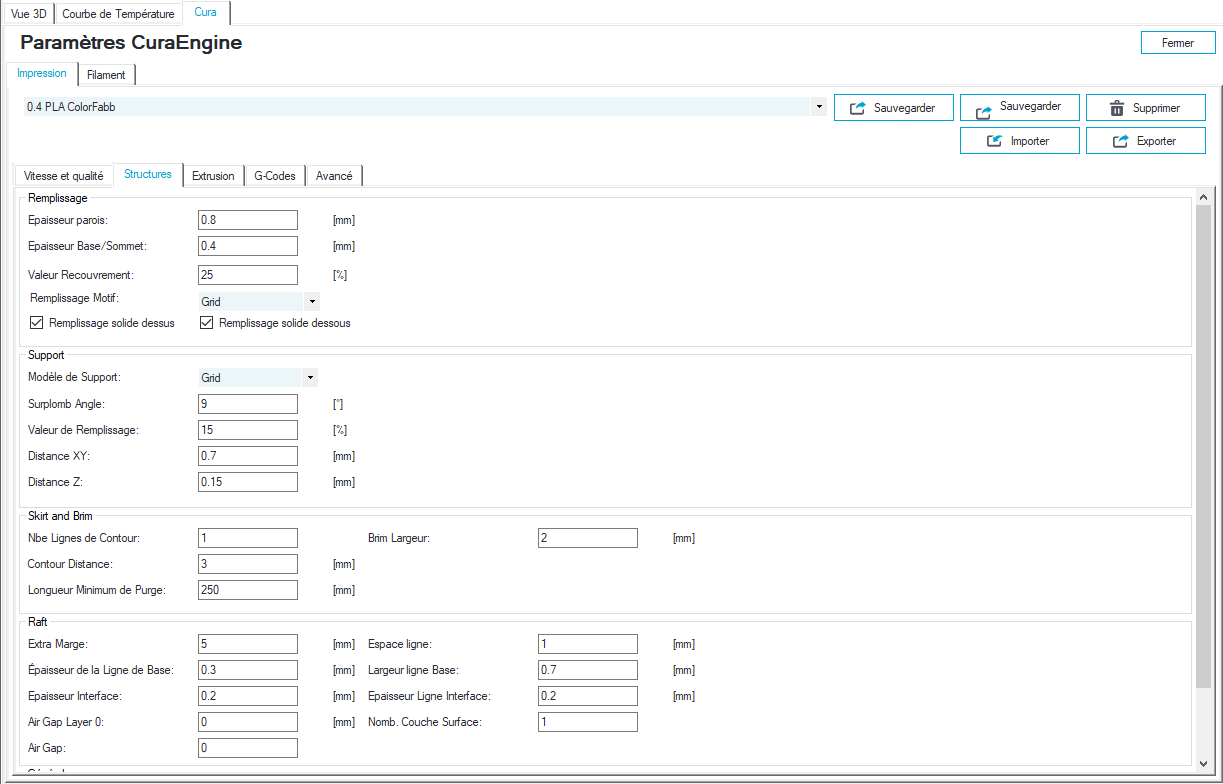Click Sauvegarder beside the profile dropdown
The image size is (1223, 784).
click(x=894, y=108)
